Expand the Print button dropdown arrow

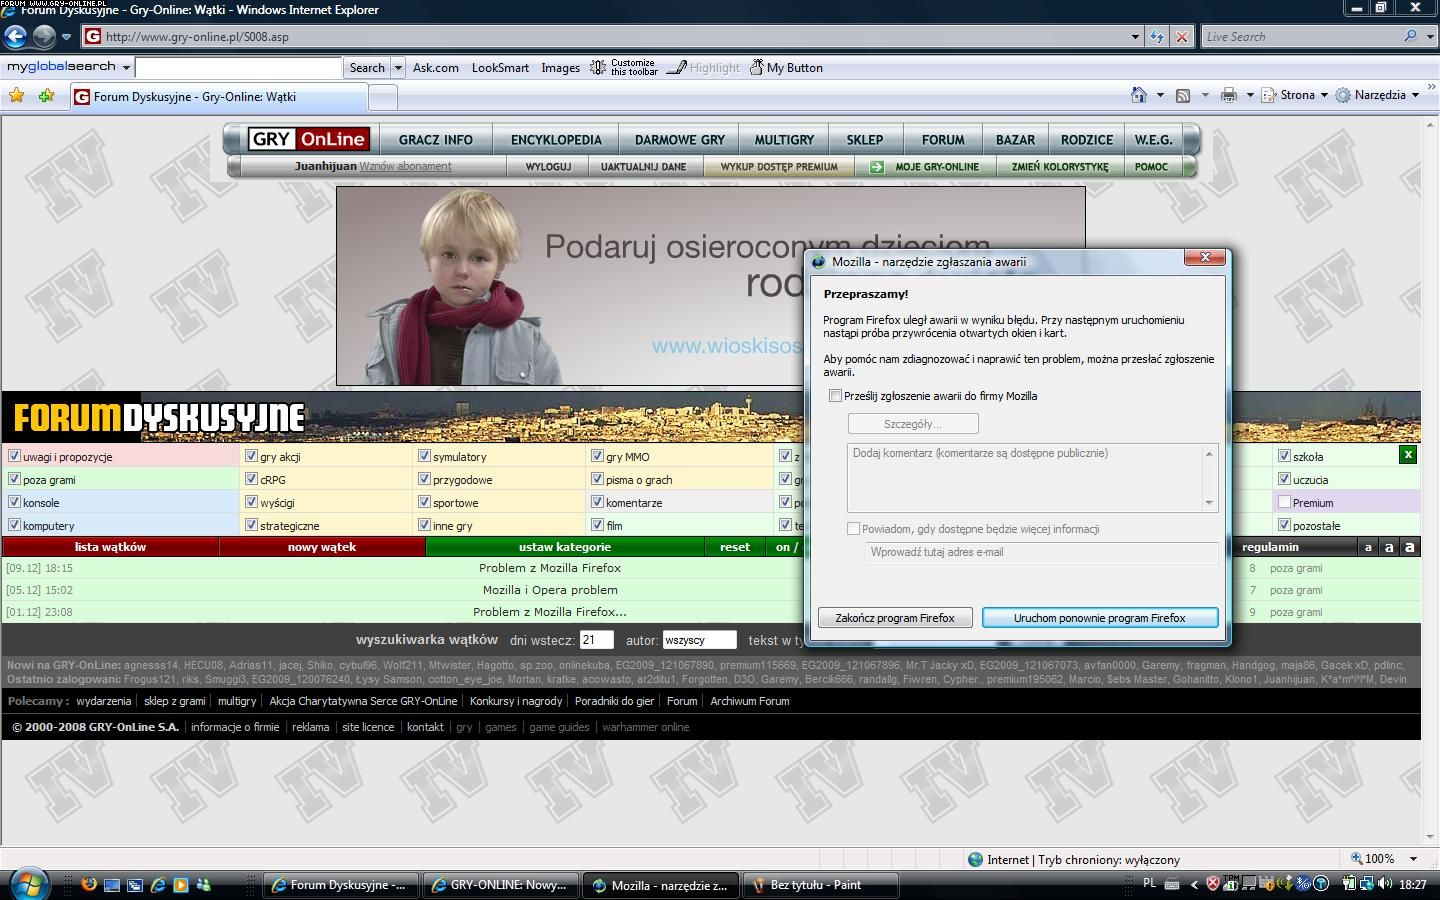click(x=1250, y=95)
